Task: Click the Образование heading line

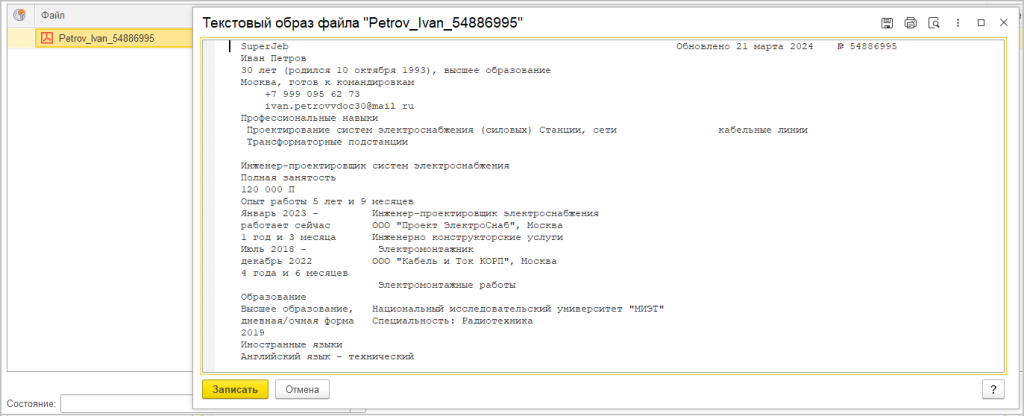Action: (274, 296)
